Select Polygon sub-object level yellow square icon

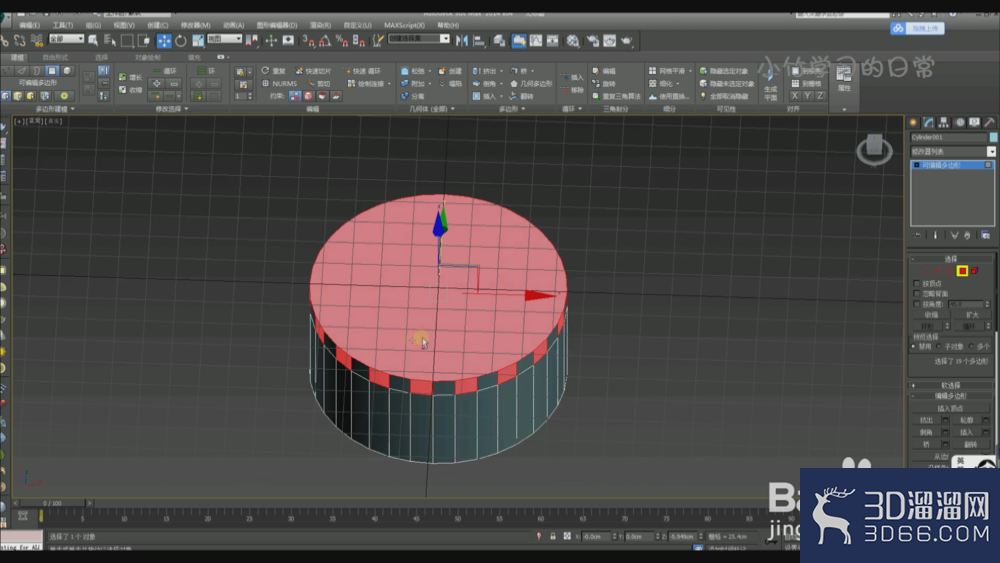(962, 271)
